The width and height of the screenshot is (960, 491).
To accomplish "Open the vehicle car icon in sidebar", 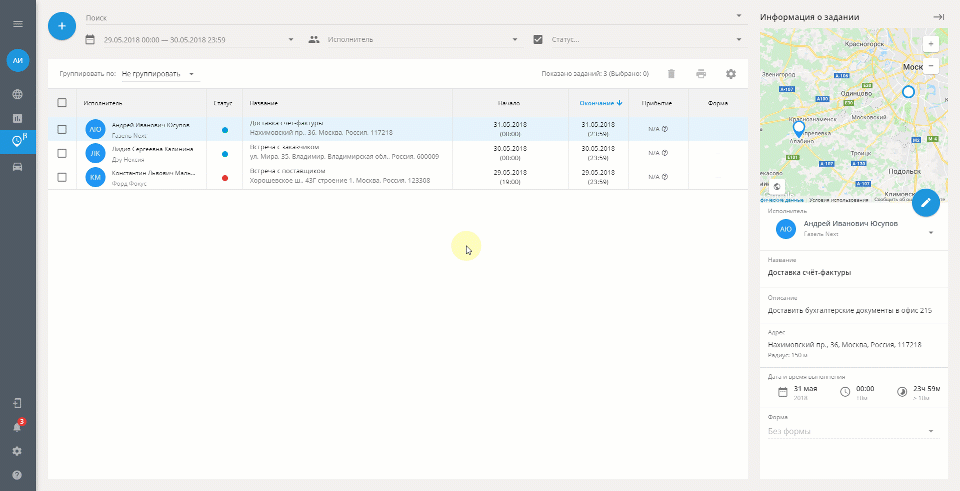I will tap(18, 167).
